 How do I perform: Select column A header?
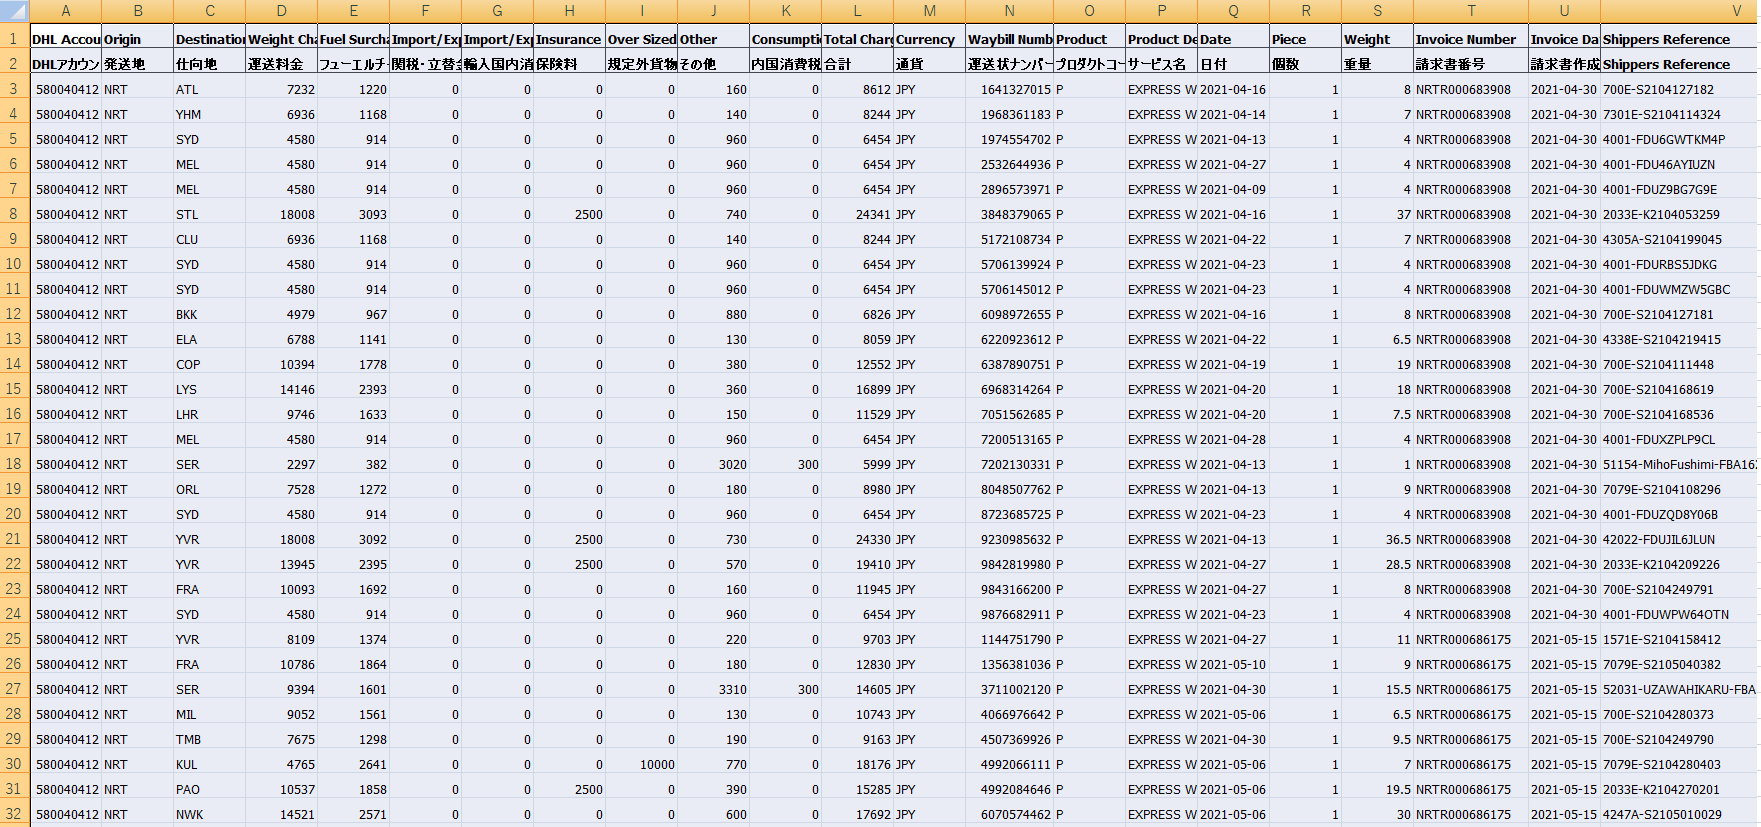tap(66, 11)
